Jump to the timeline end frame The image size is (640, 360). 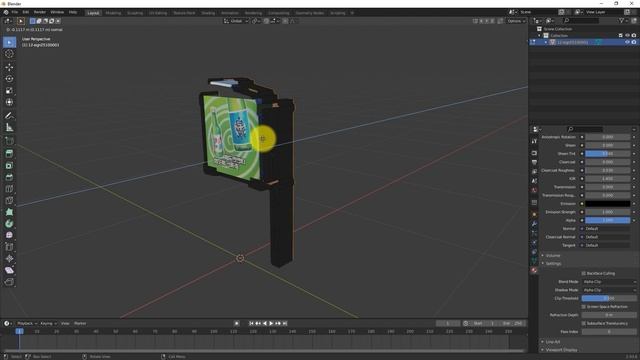pyautogui.click(x=285, y=323)
